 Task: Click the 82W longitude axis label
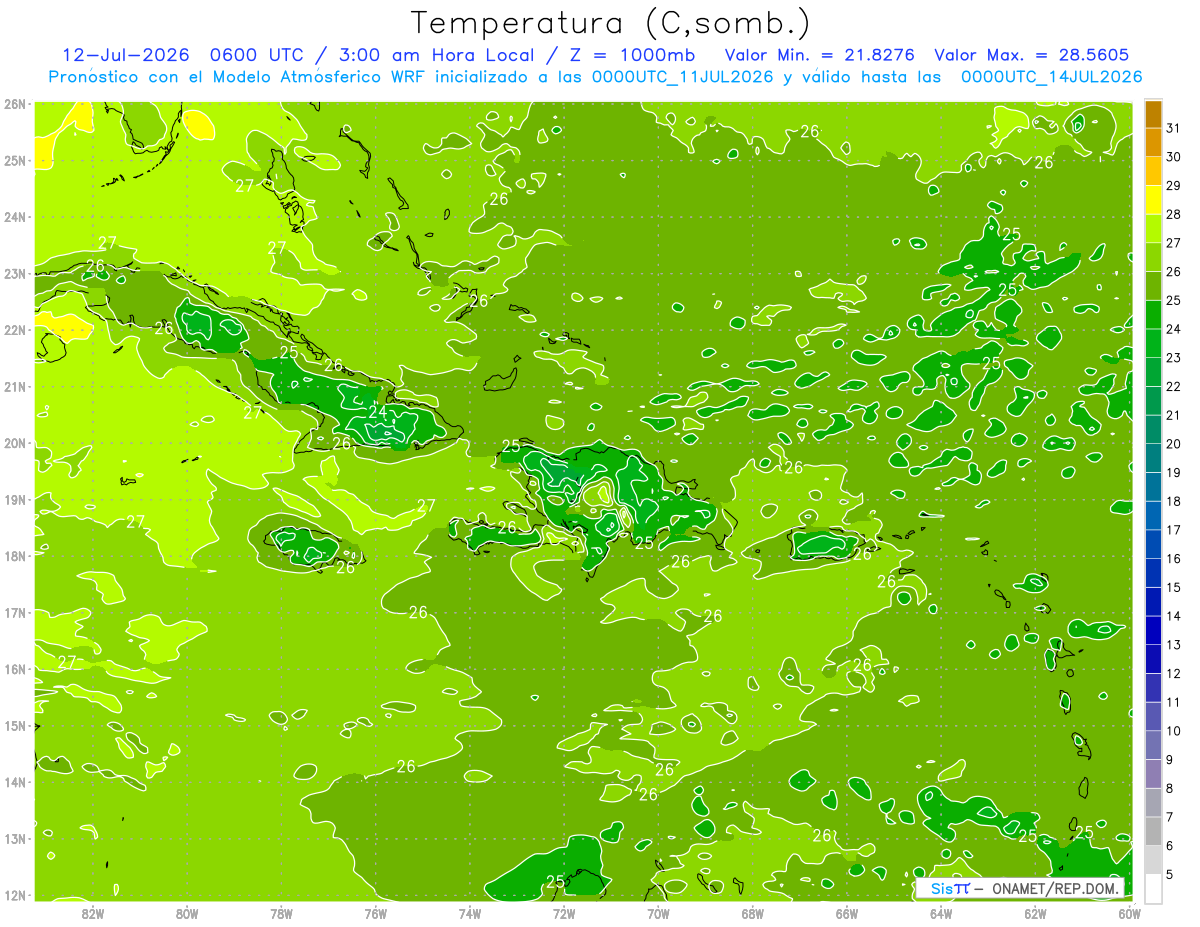93,914
